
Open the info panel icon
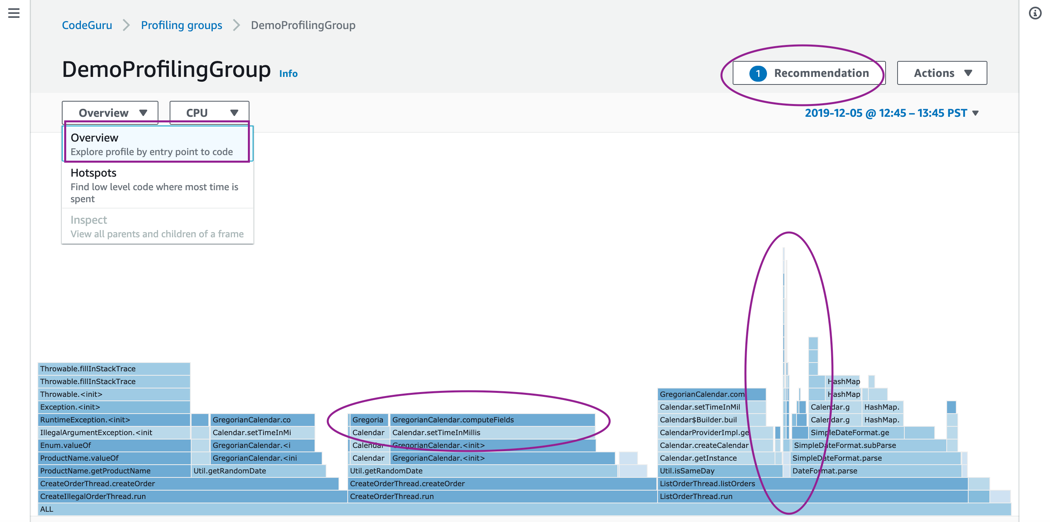point(1035,14)
